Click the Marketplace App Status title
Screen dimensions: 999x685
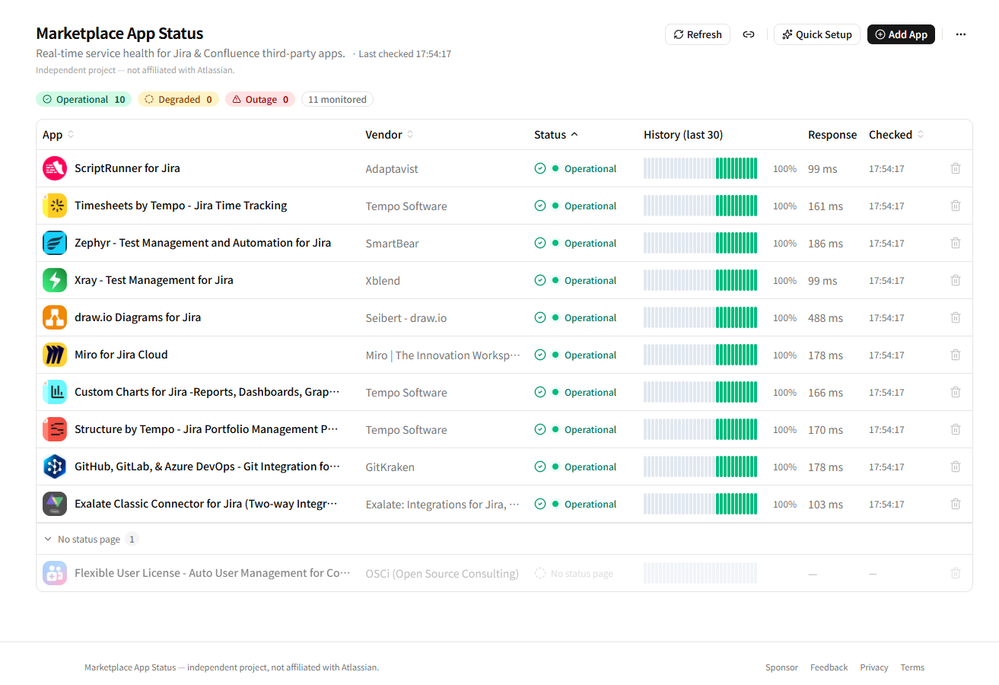coord(119,33)
